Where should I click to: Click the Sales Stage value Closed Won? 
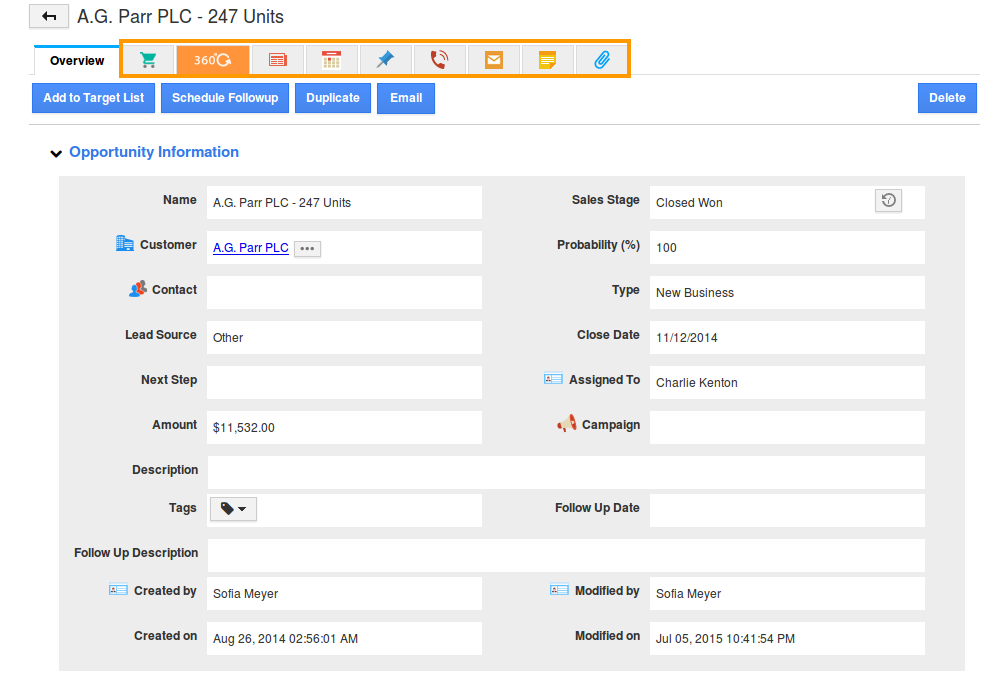coord(689,203)
